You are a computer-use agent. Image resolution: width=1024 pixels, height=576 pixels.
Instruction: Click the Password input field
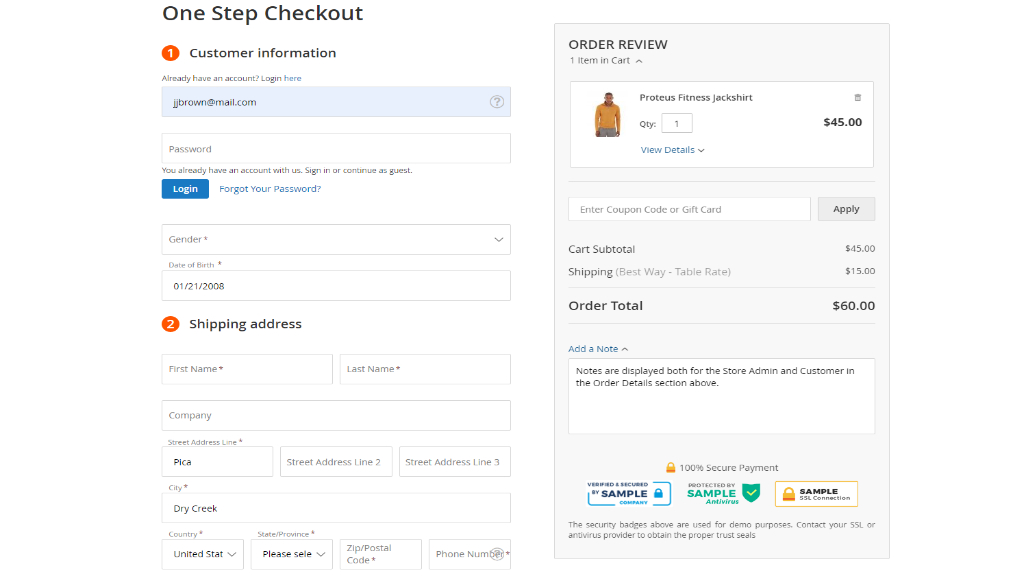pos(336,149)
